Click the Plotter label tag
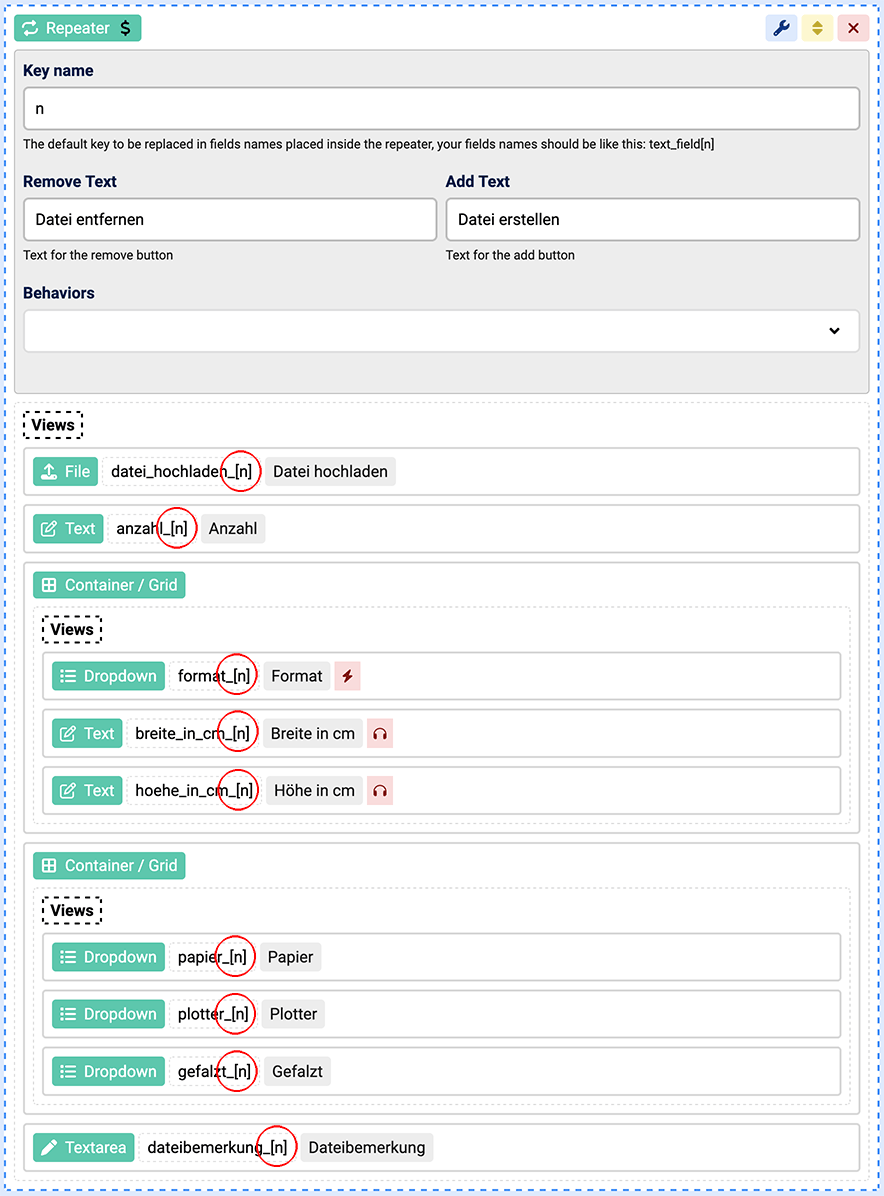The height and width of the screenshot is (1196, 884). (x=293, y=1014)
